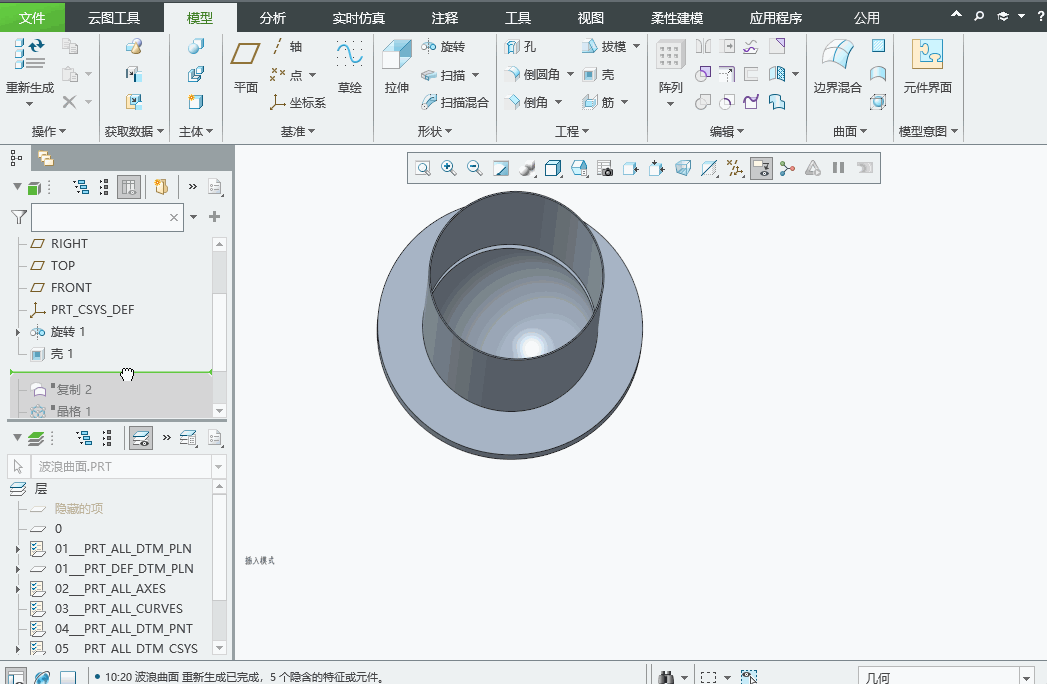The height and width of the screenshot is (684, 1047).
Task: Click the Zoom In magnifier icon
Action: click(x=449, y=168)
